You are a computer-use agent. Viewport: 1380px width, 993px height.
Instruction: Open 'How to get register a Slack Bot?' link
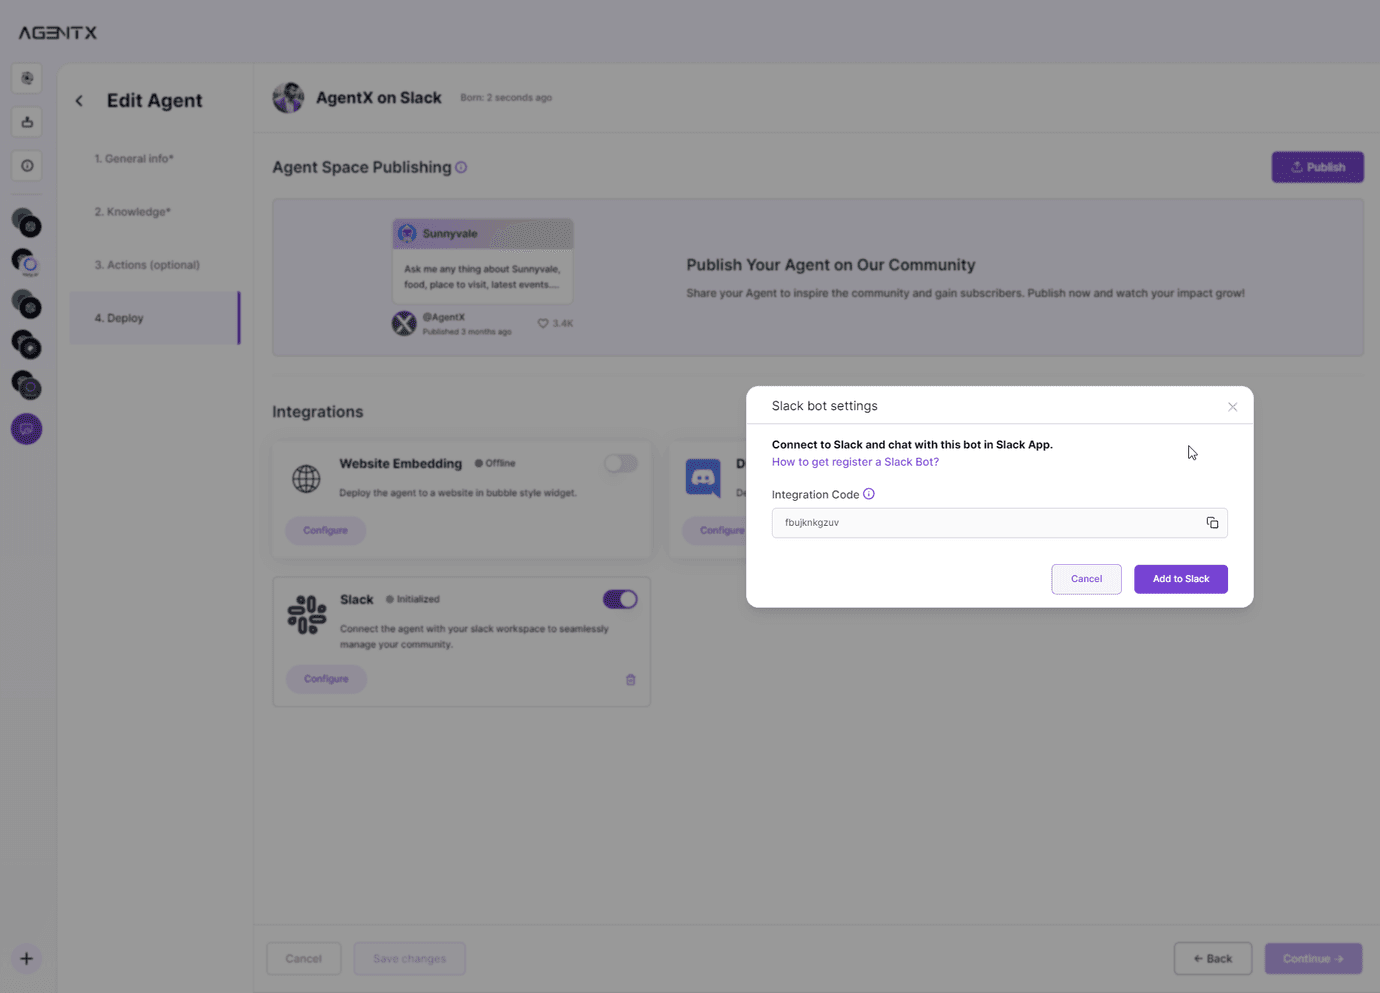click(855, 462)
